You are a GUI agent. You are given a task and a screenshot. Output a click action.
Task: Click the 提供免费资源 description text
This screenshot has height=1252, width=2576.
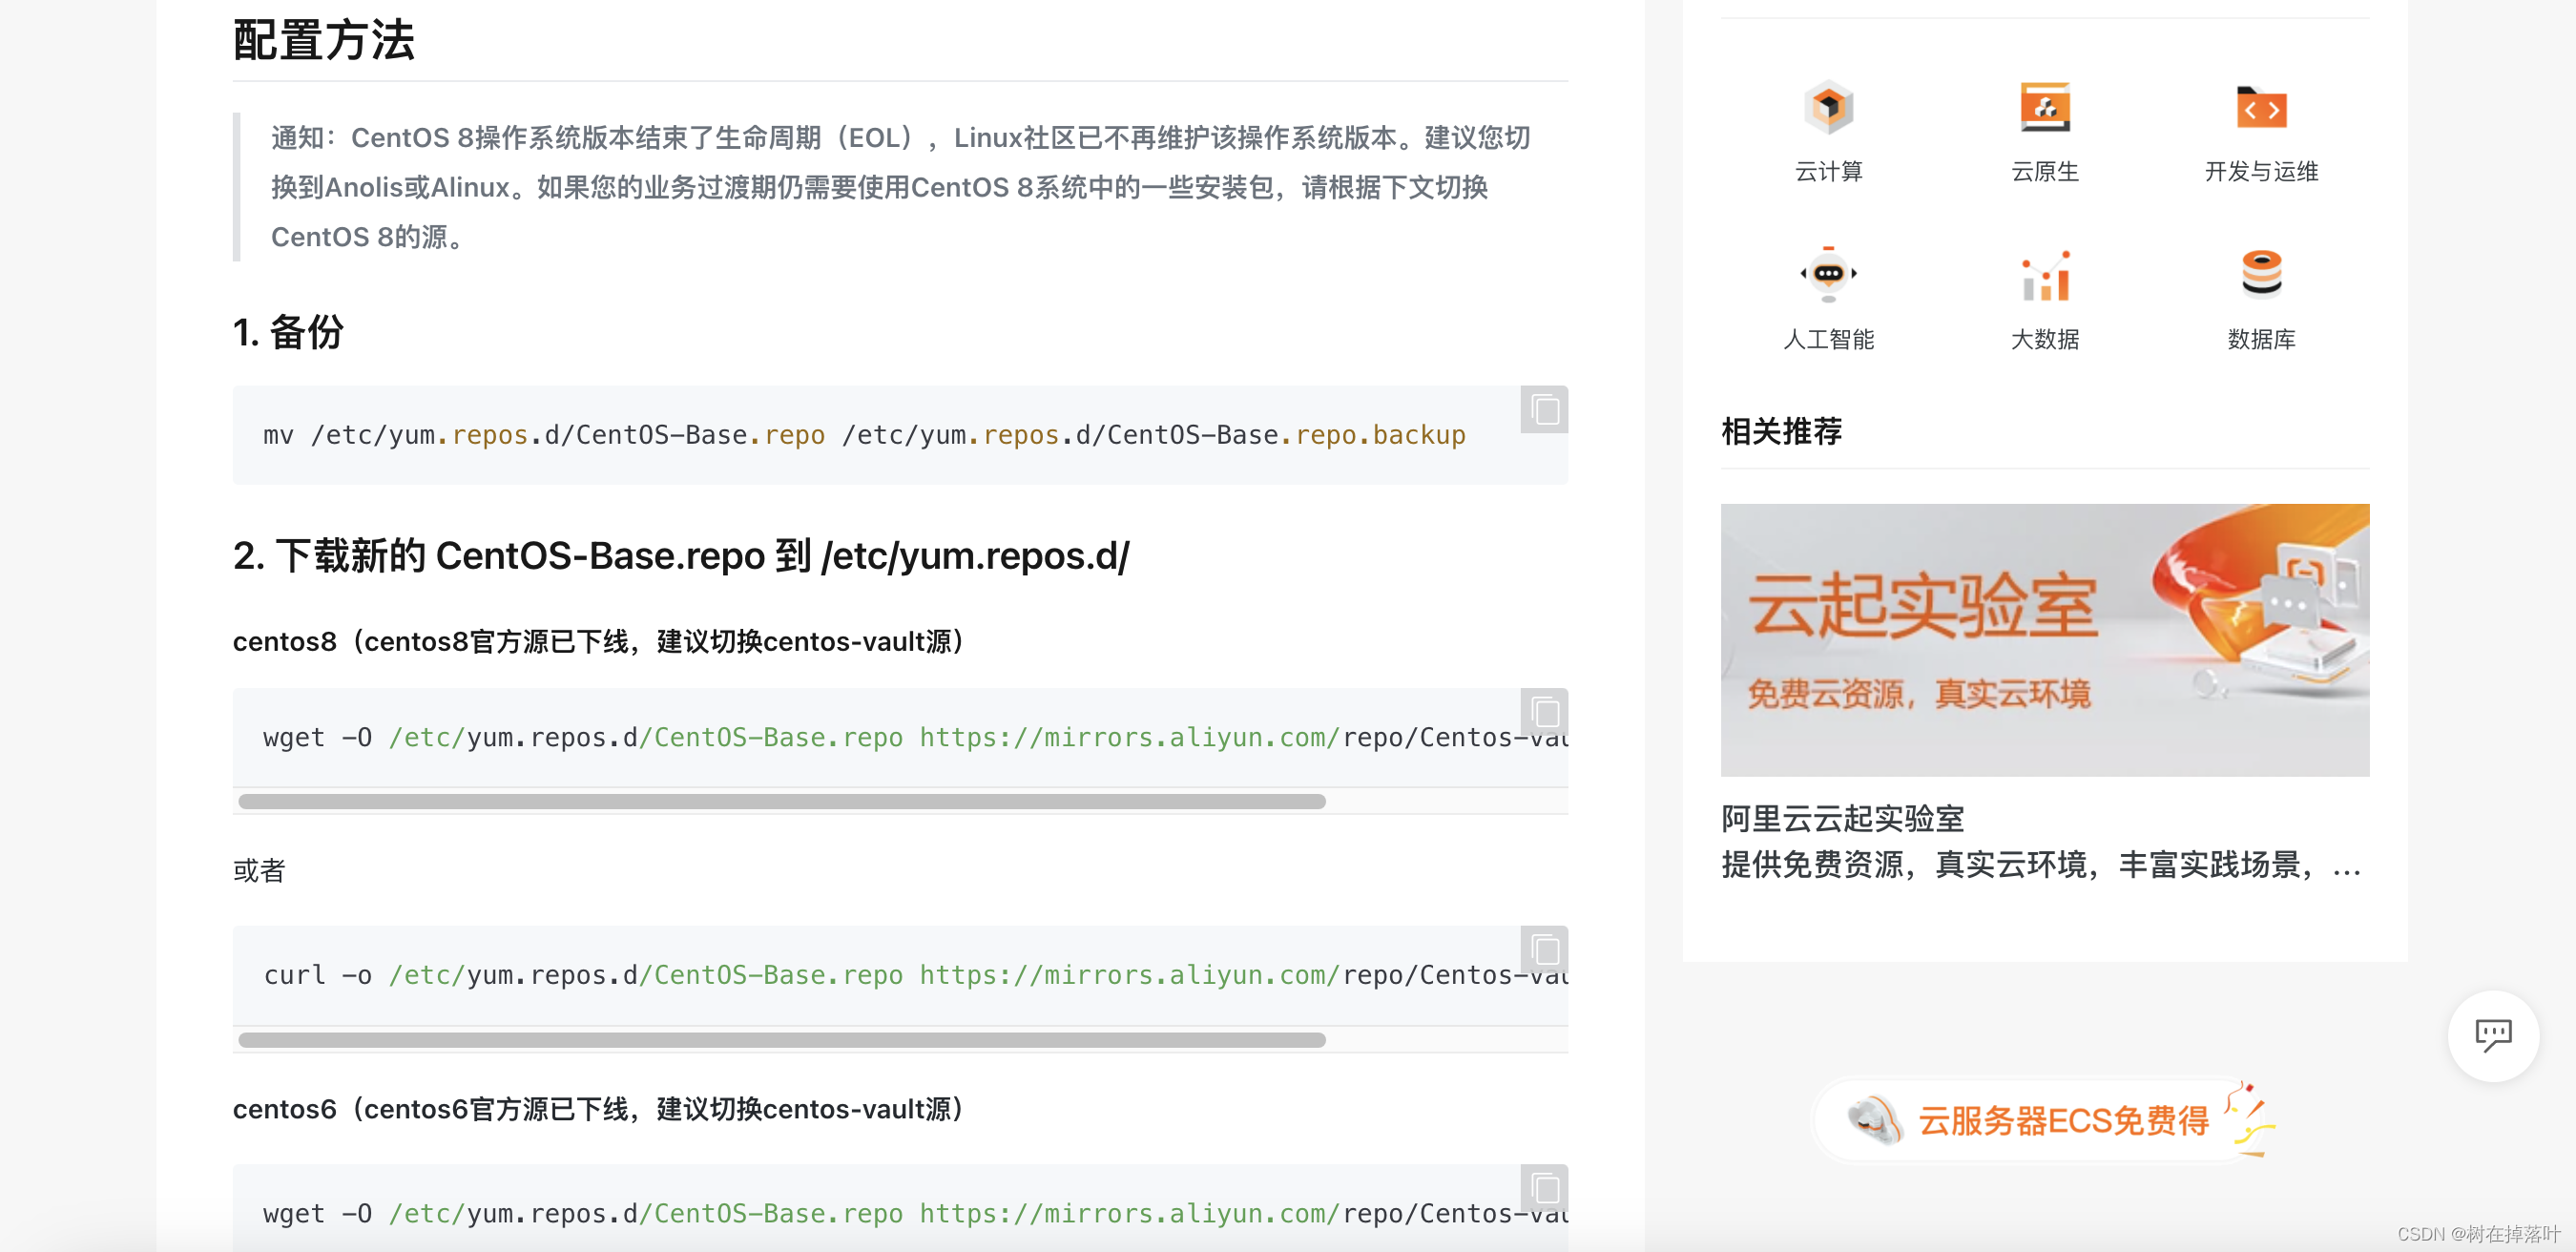coord(2041,864)
